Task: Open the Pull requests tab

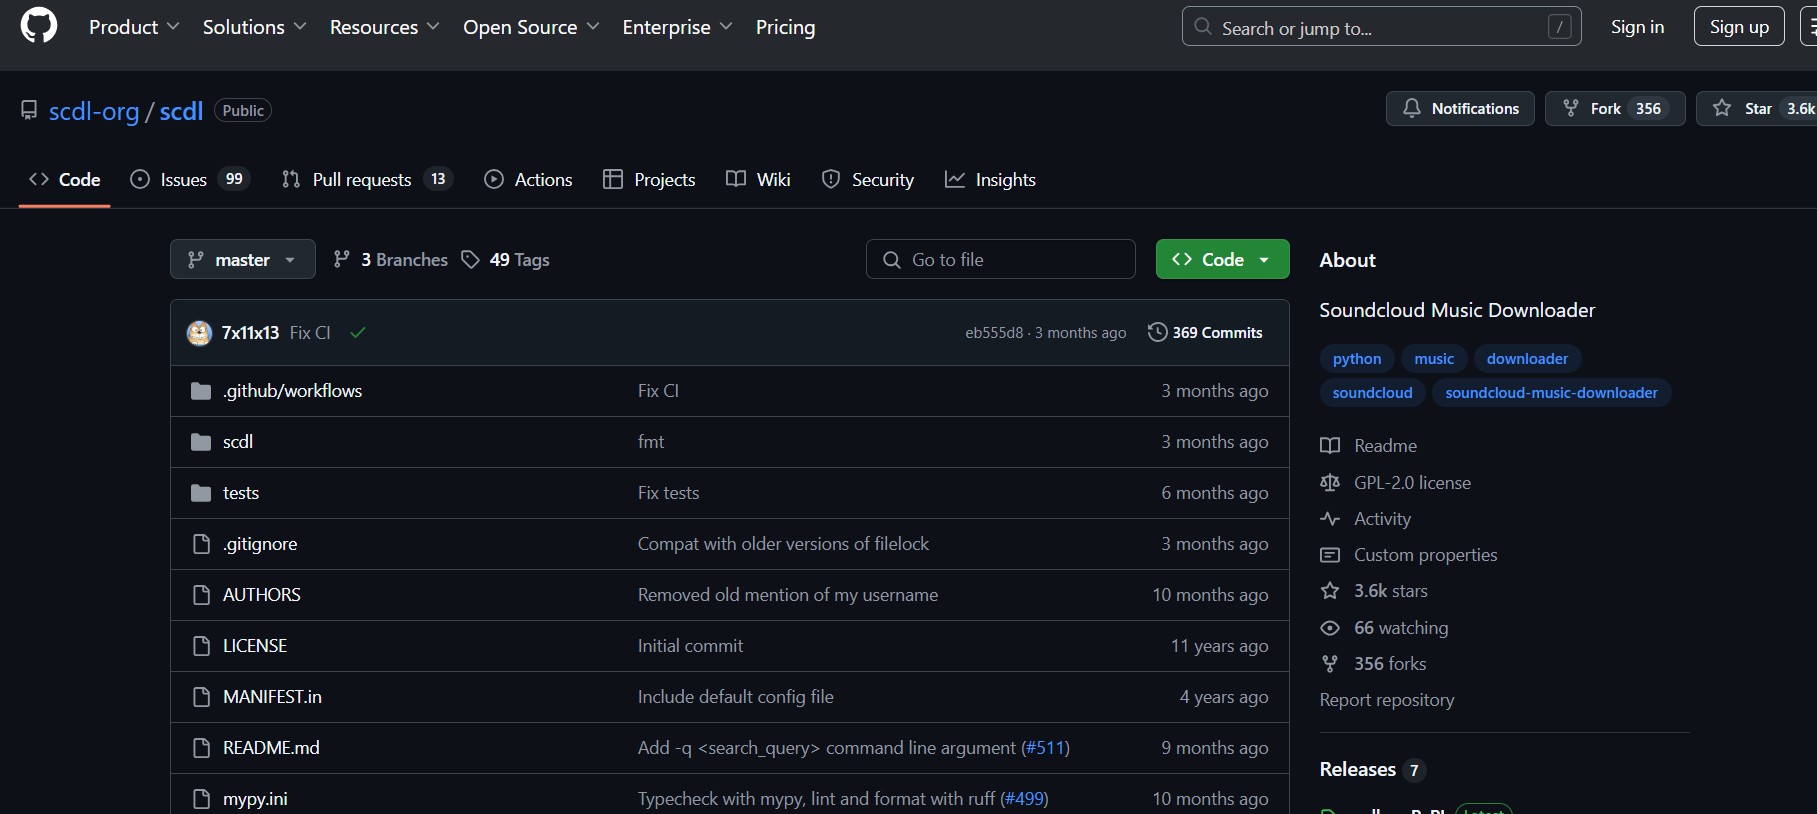Action: pyautogui.click(x=367, y=180)
